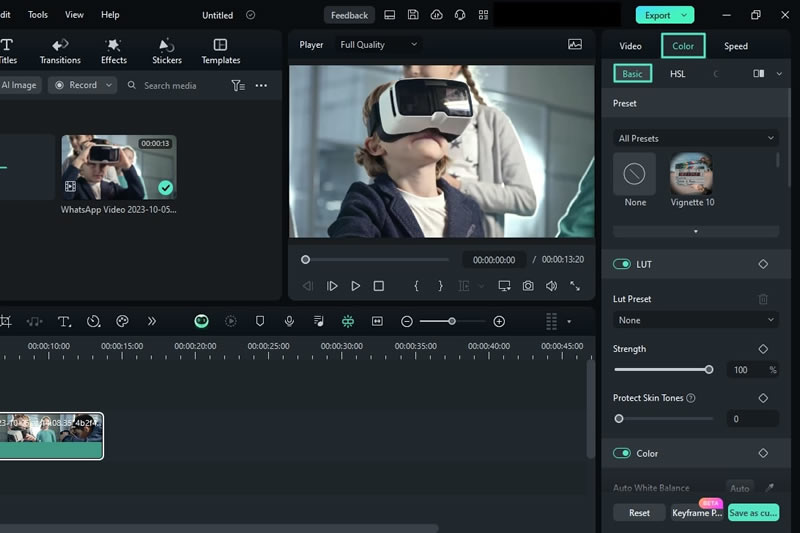Expand the preset list down arrow
Screen dimensions: 800x533
click(x=696, y=232)
